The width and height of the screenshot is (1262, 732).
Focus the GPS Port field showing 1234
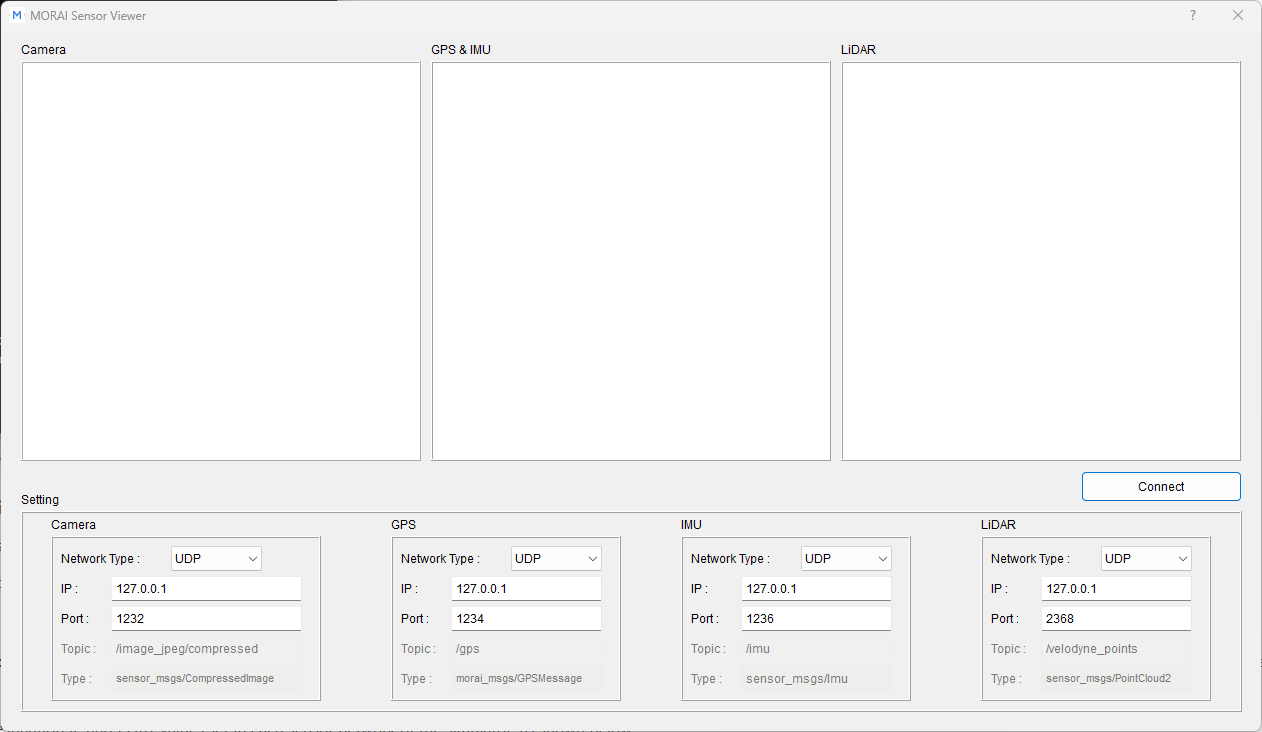click(526, 619)
